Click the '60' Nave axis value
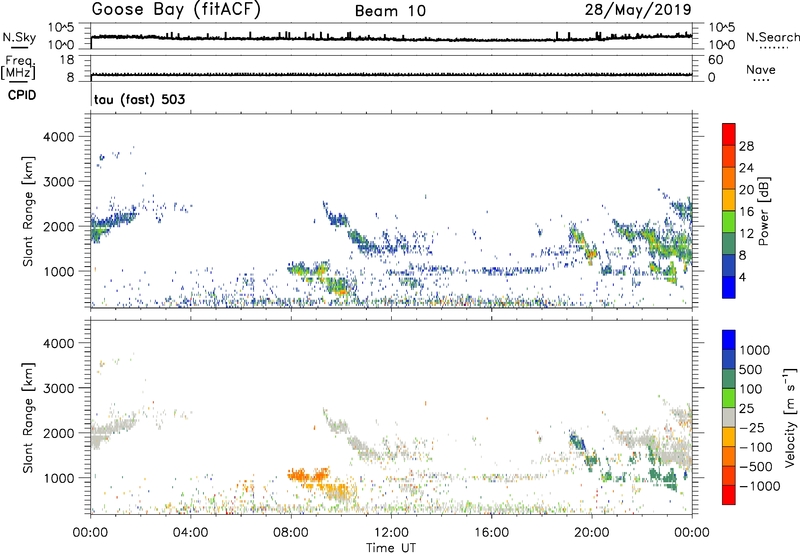This screenshot has height=554, width=800. tap(715, 60)
